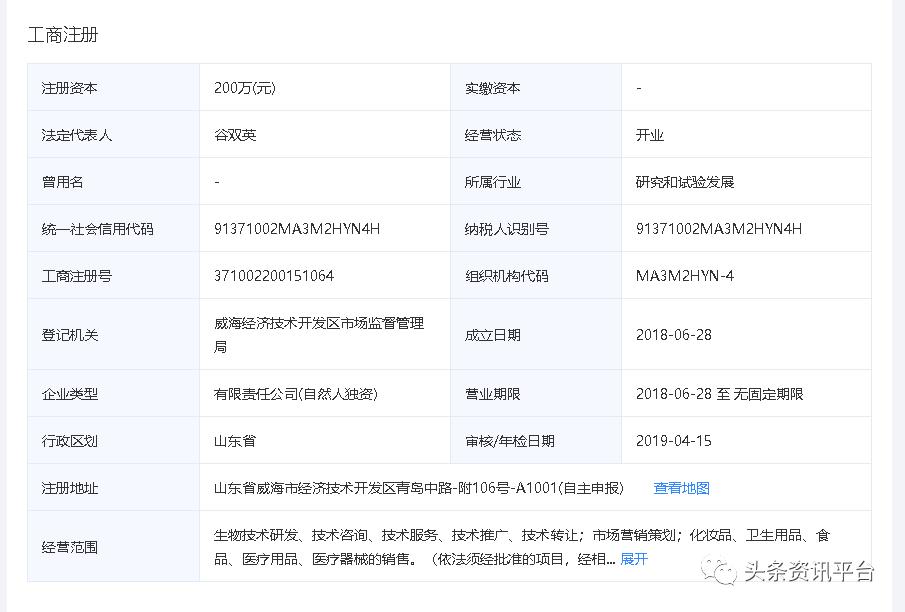Click the 查看地图 link to view the map
Viewport: 905px width, 612px height.
coord(682,488)
